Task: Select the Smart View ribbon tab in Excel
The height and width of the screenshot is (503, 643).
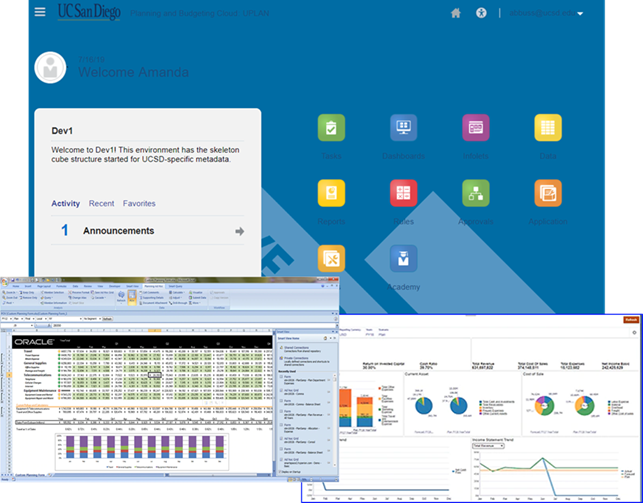Action: coord(132,286)
